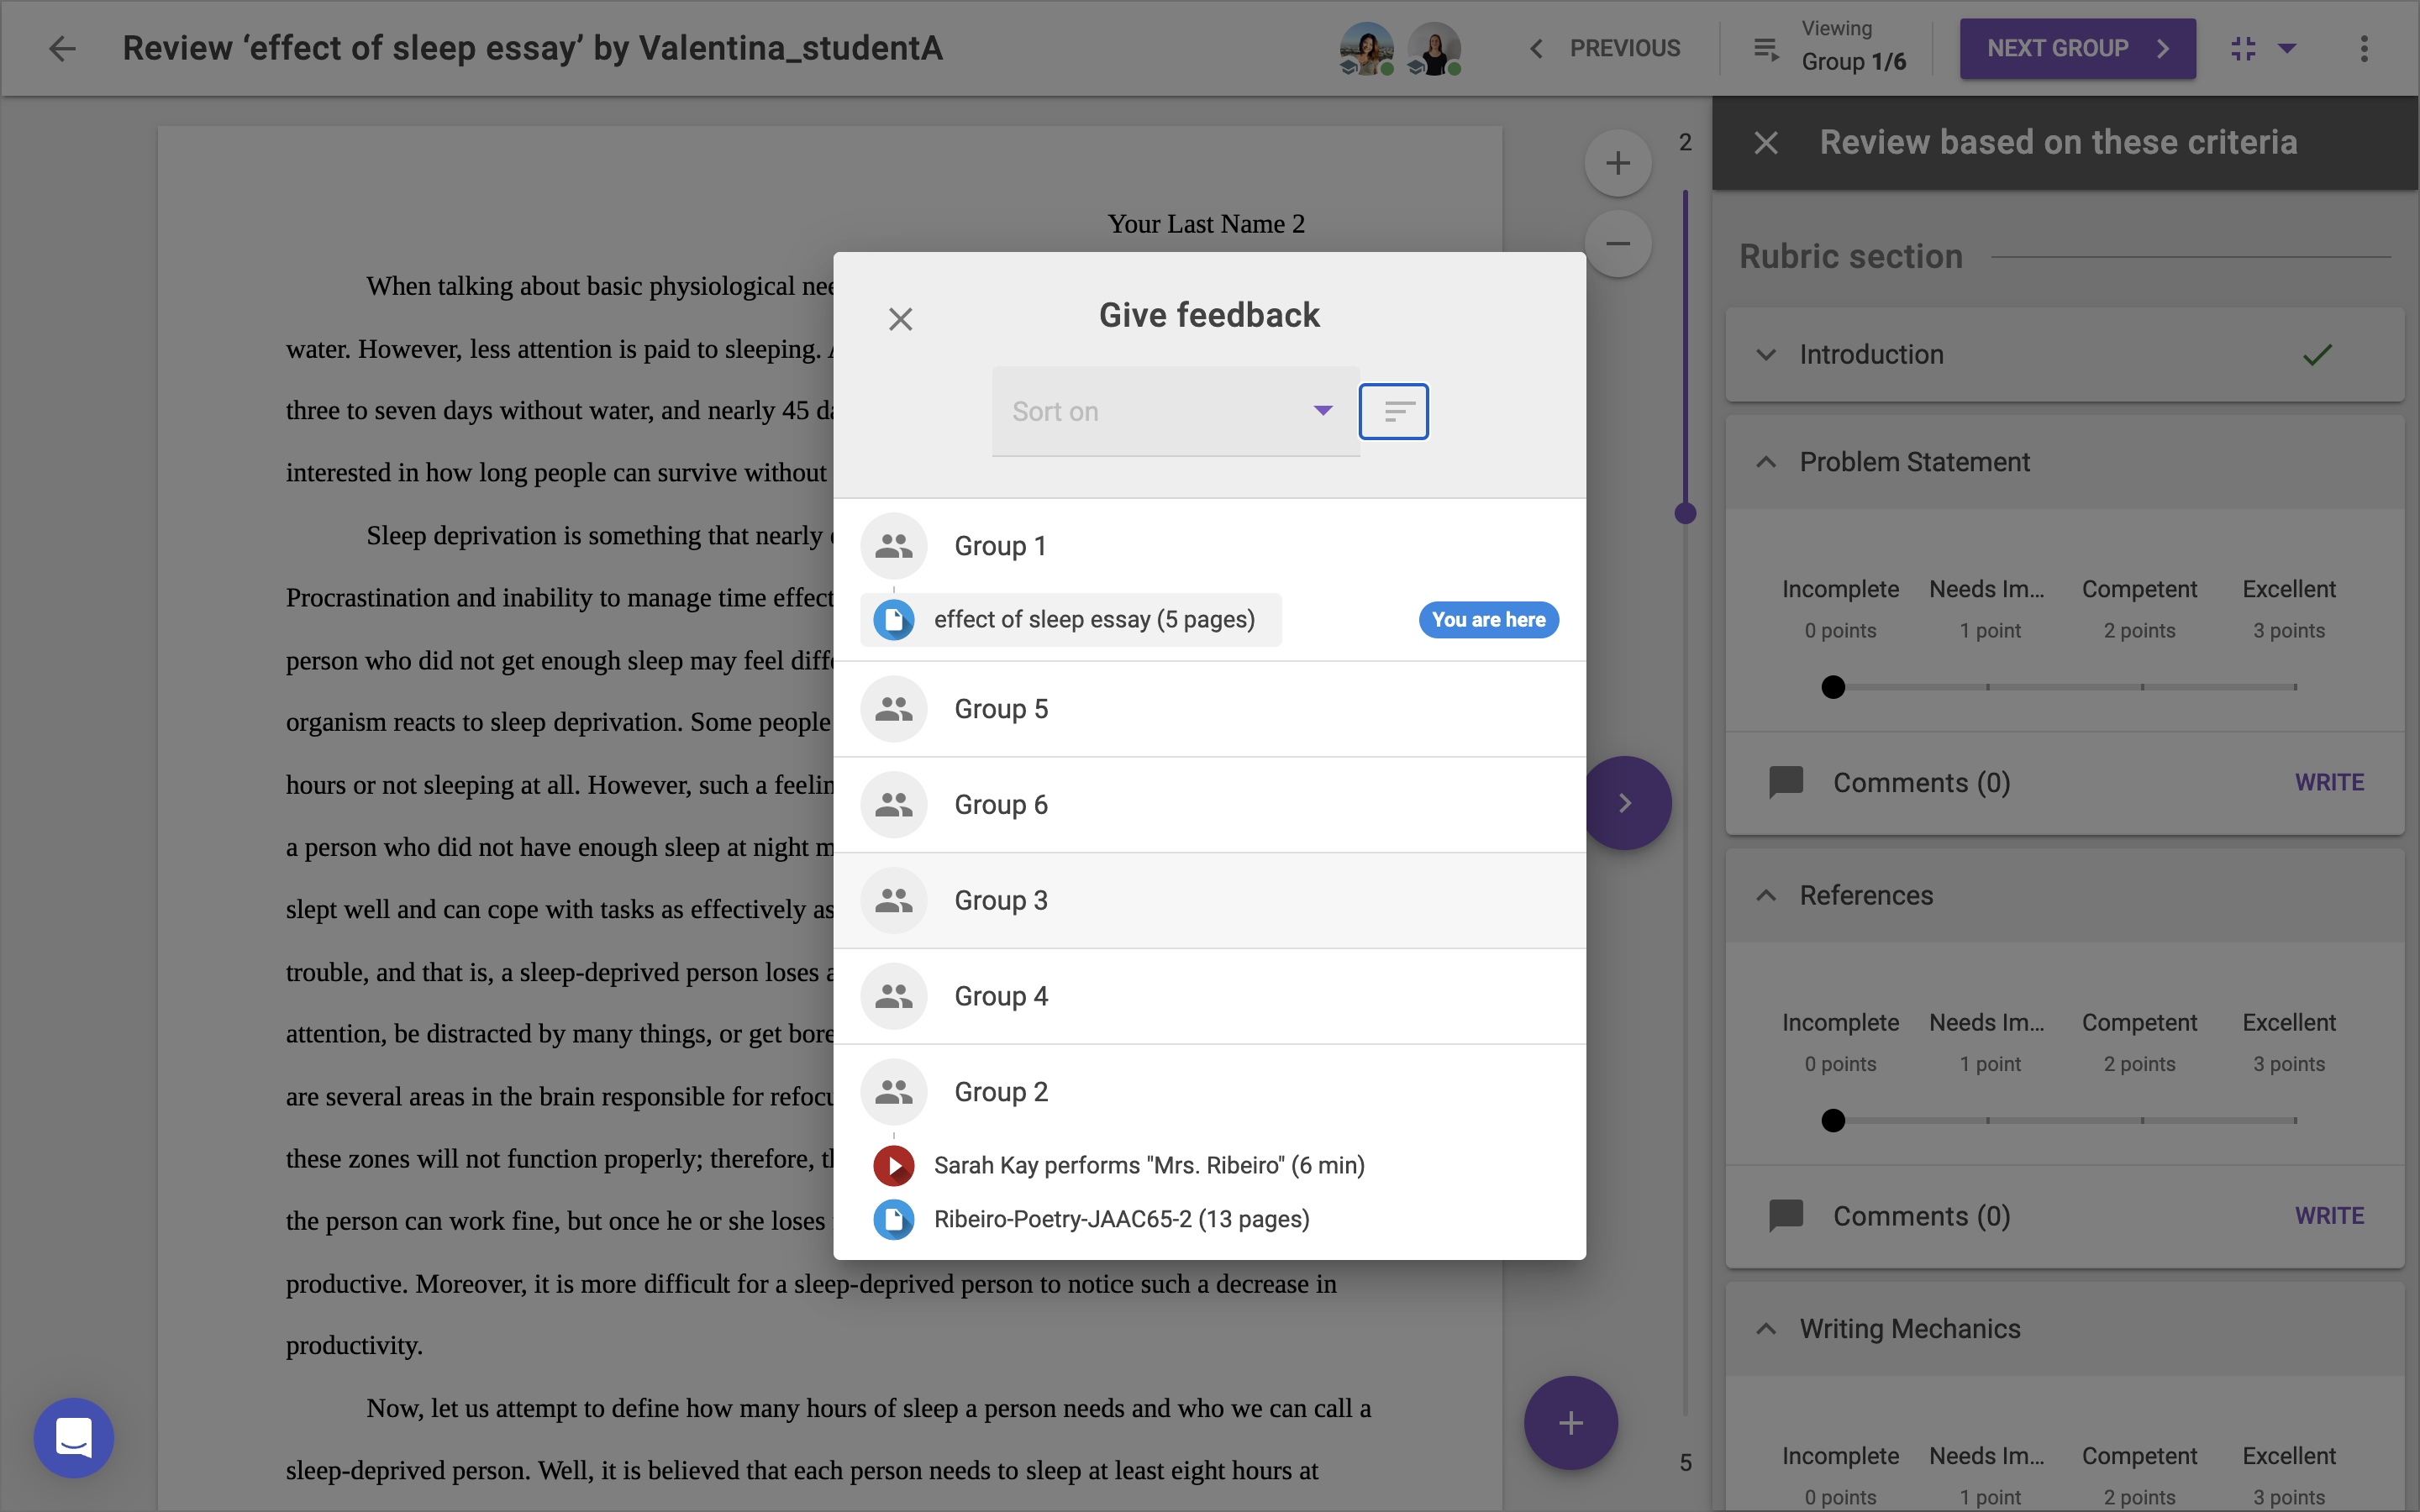Select Group 2 in the list

(1209, 1091)
